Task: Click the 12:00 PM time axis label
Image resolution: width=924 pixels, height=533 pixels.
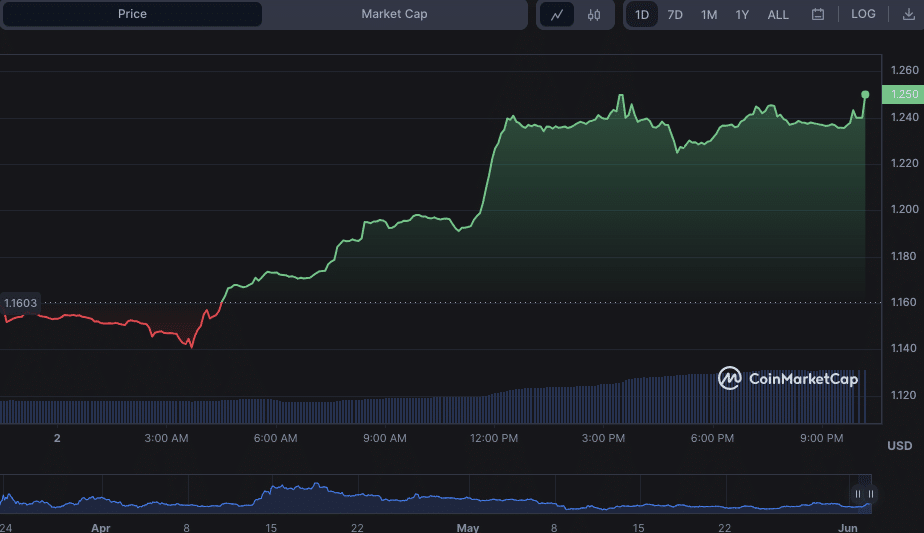Action: 494,438
